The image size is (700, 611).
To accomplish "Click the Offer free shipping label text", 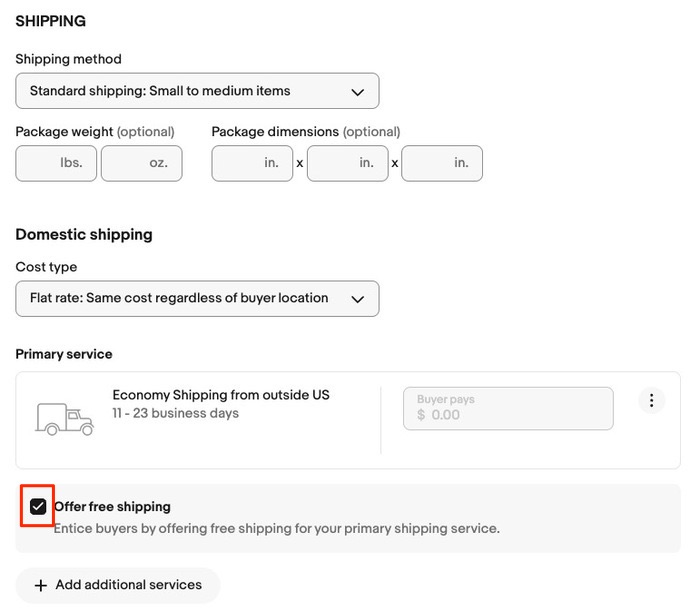I will [x=112, y=507].
